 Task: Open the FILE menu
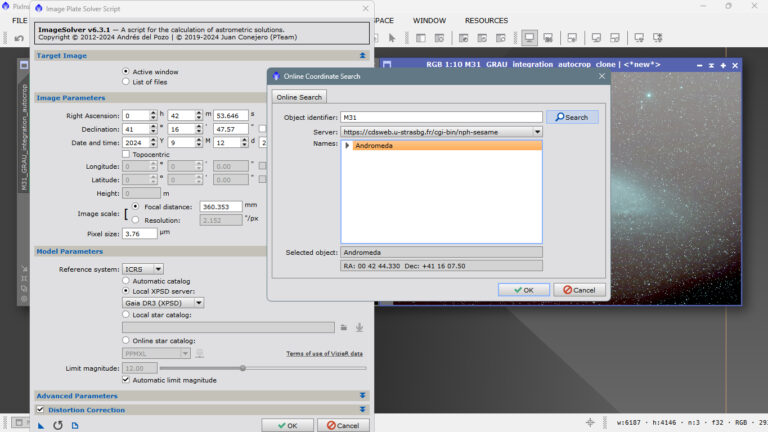click(x=20, y=21)
